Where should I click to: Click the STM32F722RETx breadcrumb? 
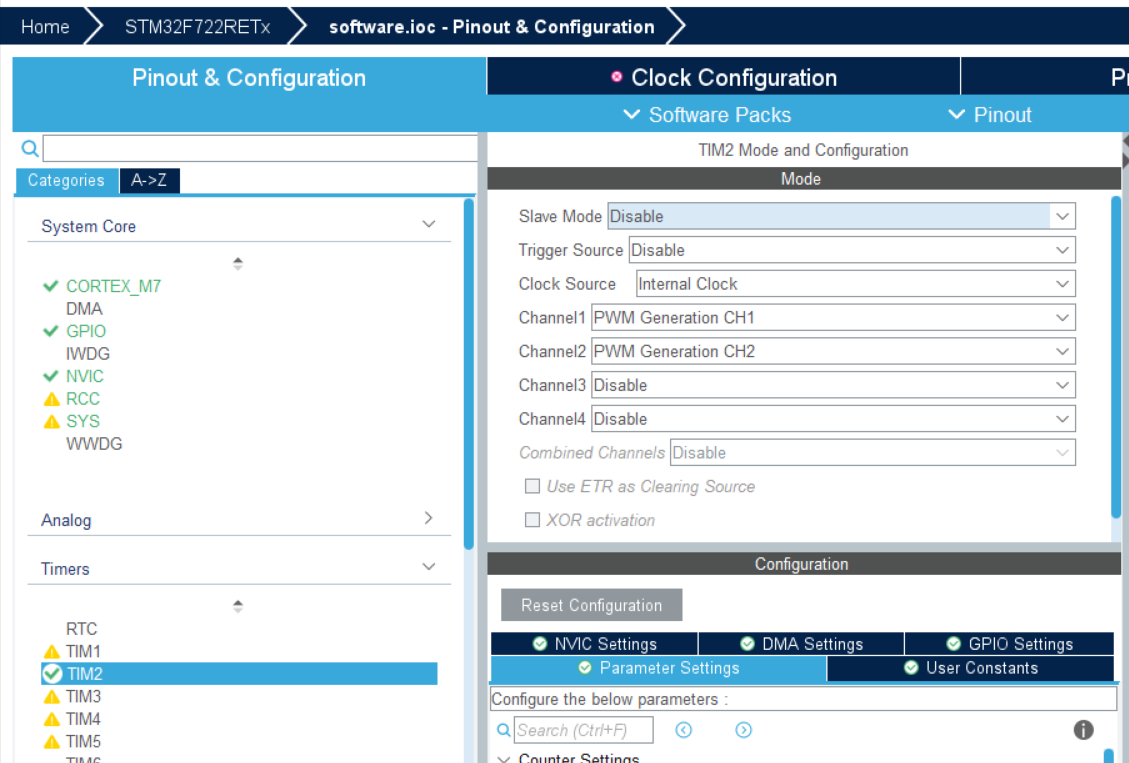pyautogui.click(x=197, y=27)
